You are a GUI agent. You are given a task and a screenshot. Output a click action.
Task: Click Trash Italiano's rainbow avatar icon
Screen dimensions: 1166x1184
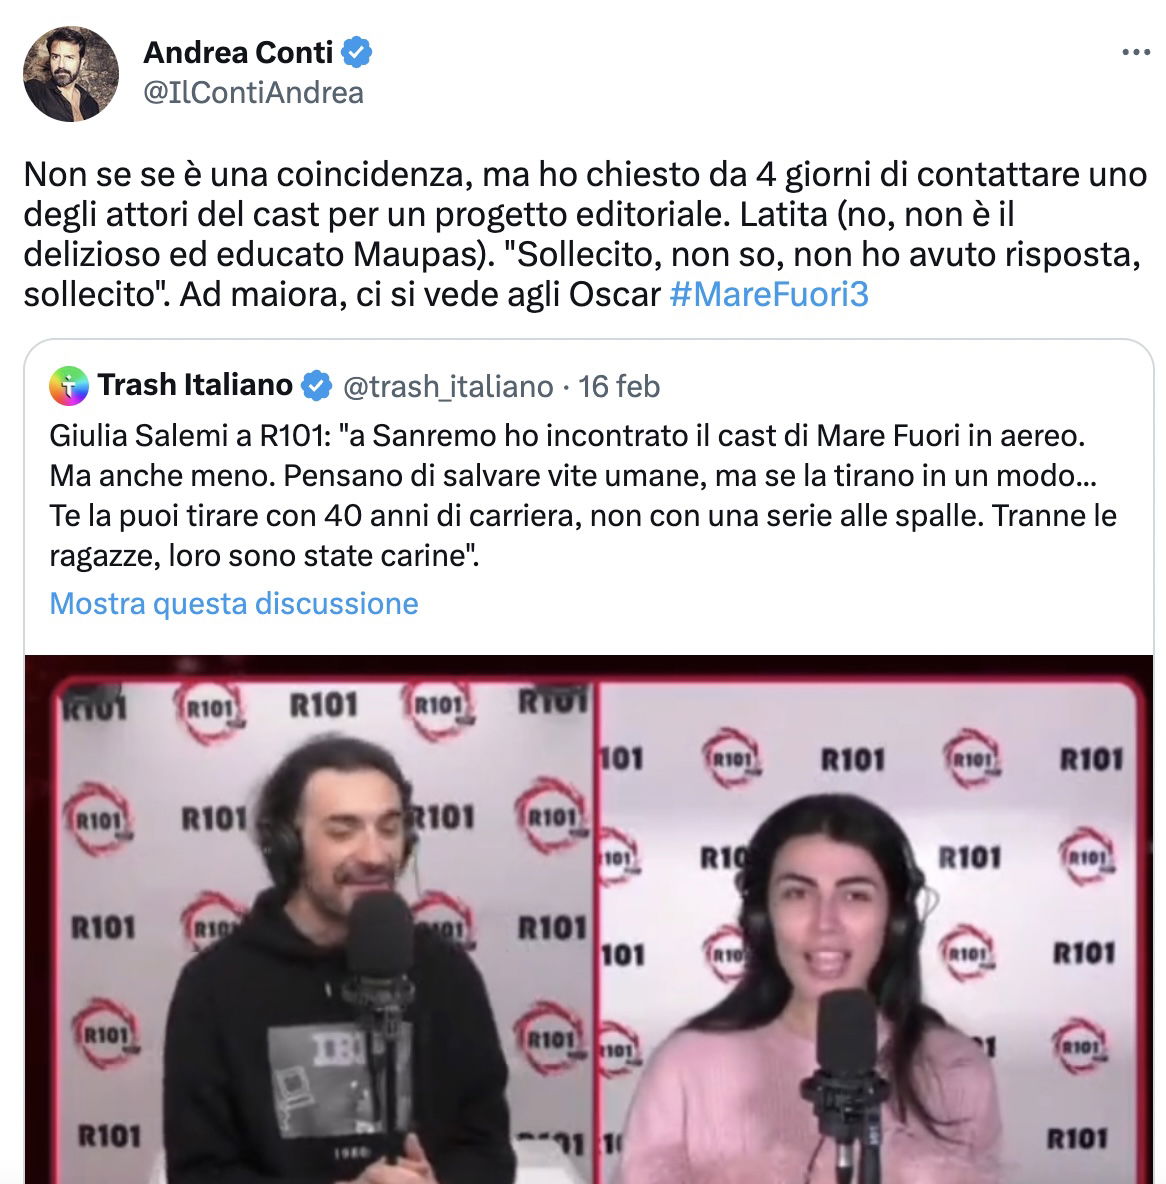69,386
